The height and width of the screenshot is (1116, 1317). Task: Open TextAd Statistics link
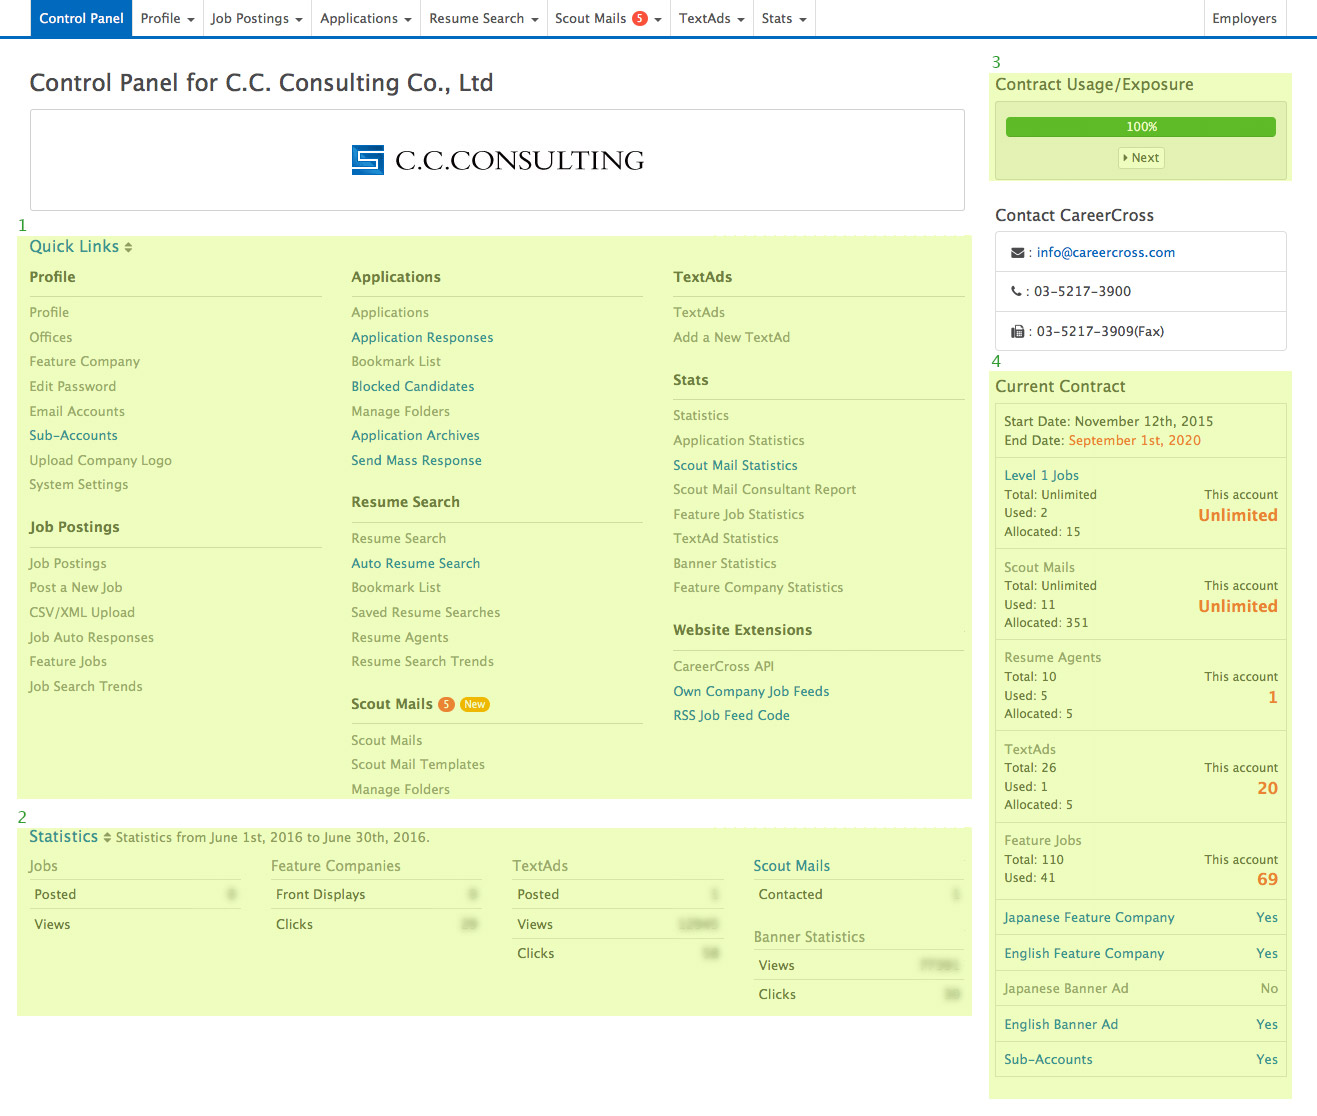(x=725, y=539)
